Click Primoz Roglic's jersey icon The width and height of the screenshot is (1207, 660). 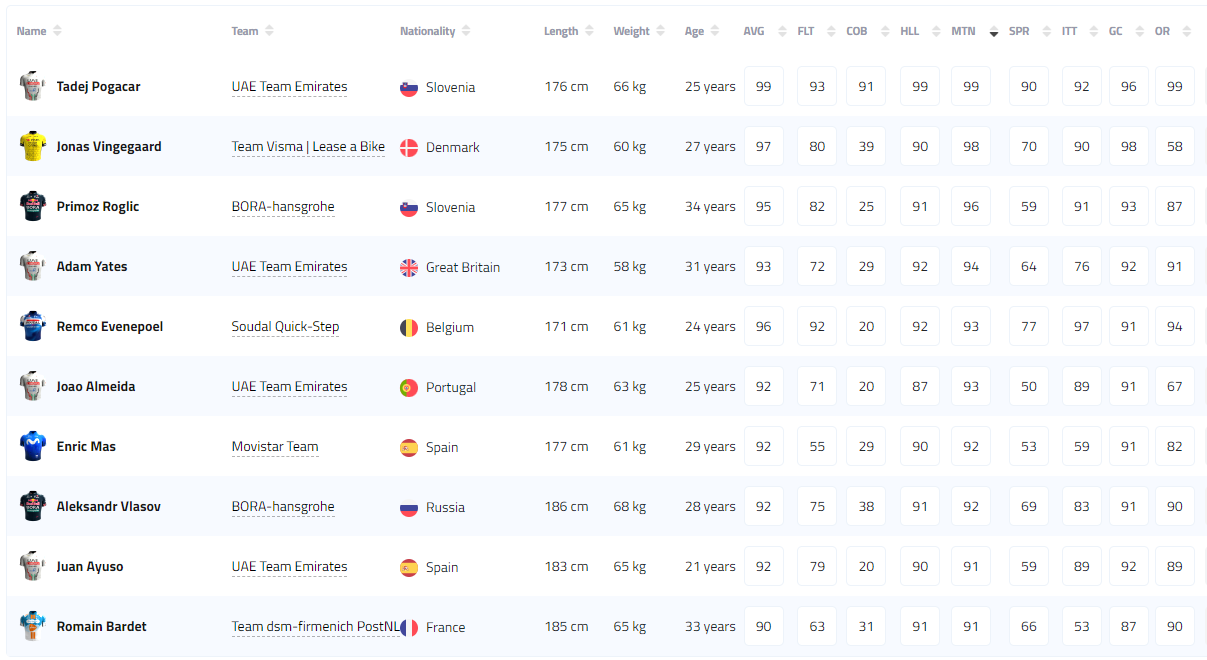(x=33, y=206)
